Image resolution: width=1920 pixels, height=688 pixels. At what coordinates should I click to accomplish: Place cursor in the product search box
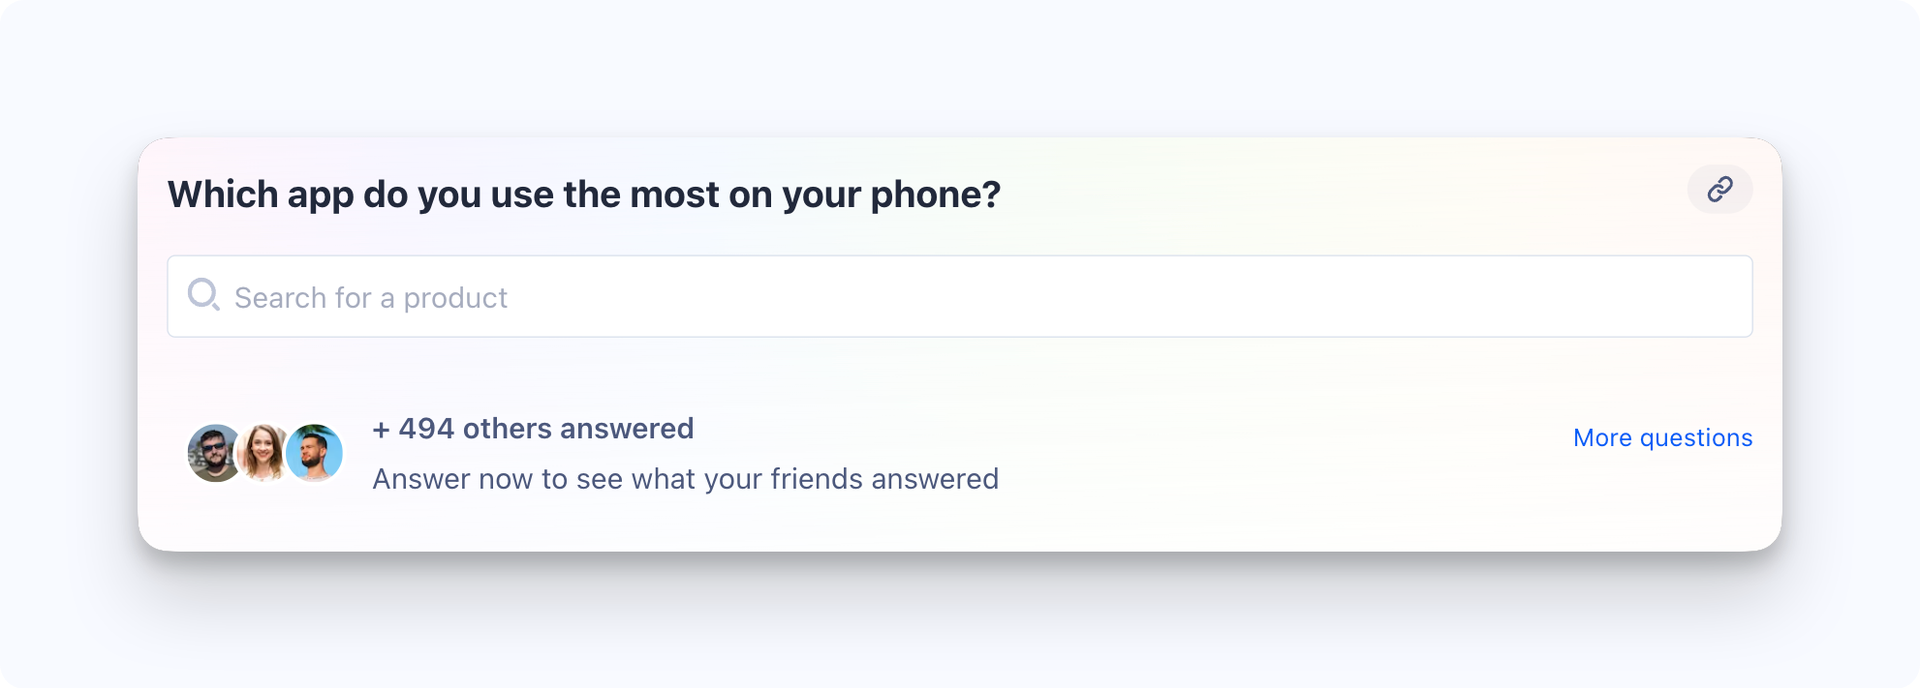958,297
